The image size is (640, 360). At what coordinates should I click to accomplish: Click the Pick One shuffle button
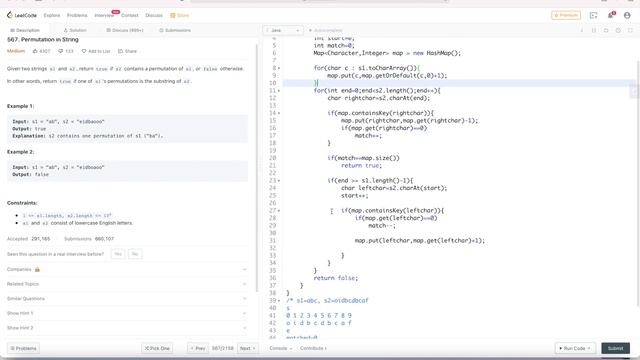(157, 348)
